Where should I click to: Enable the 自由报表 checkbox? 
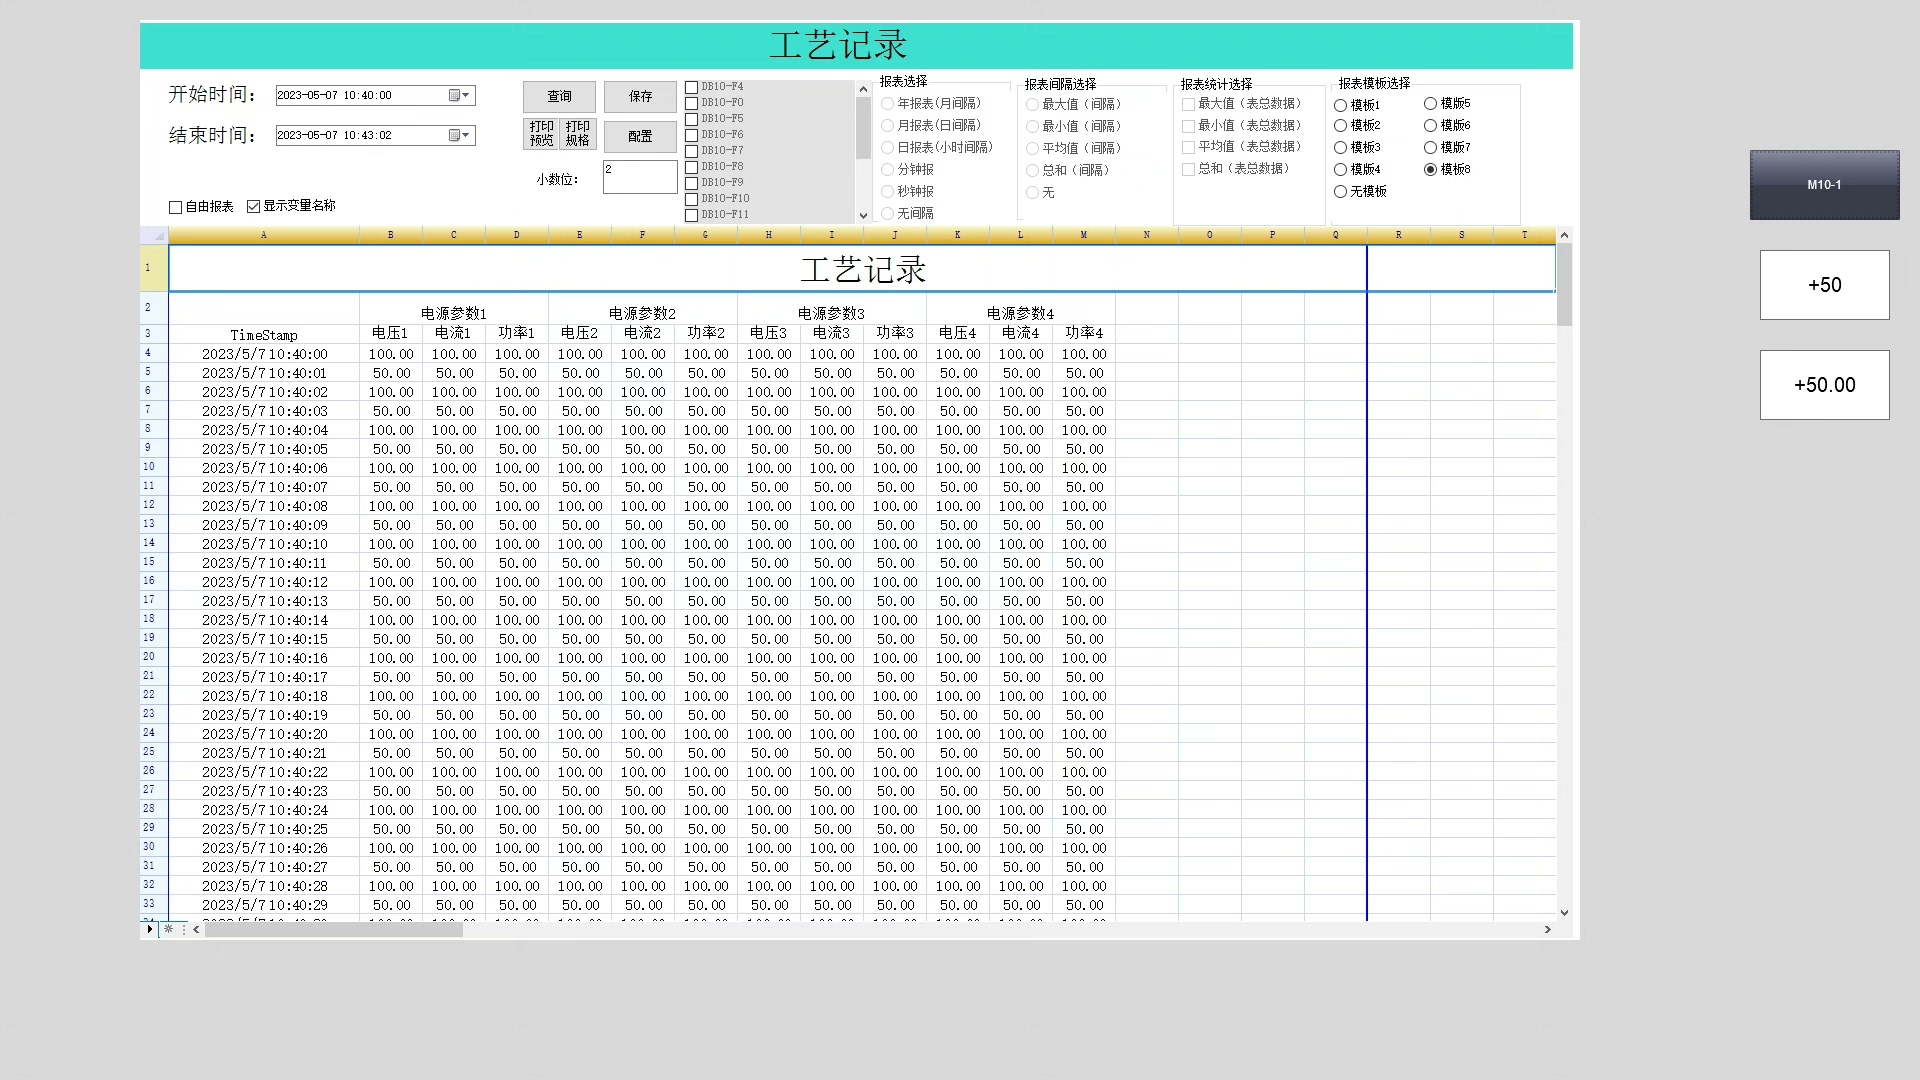point(176,207)
